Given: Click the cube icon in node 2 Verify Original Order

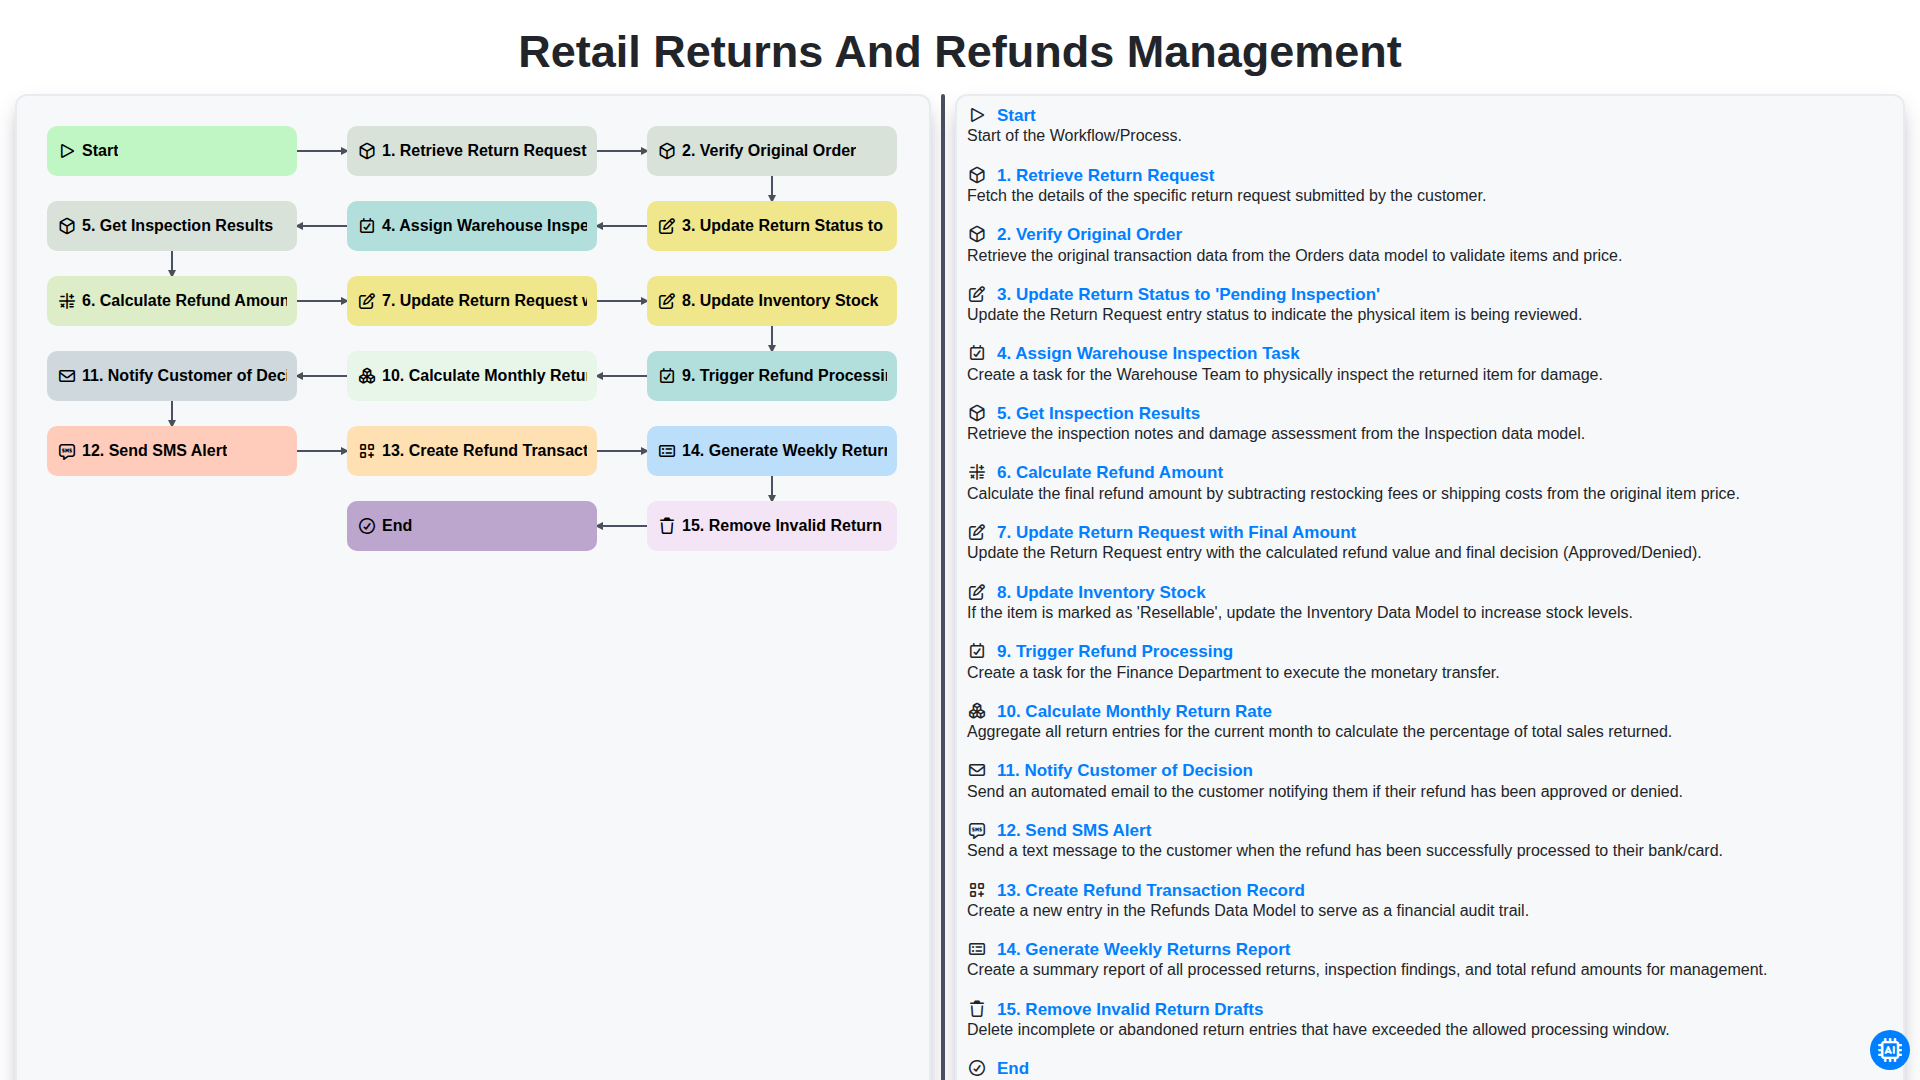Looking at the screenshot, I should click(x=667, y=151).
